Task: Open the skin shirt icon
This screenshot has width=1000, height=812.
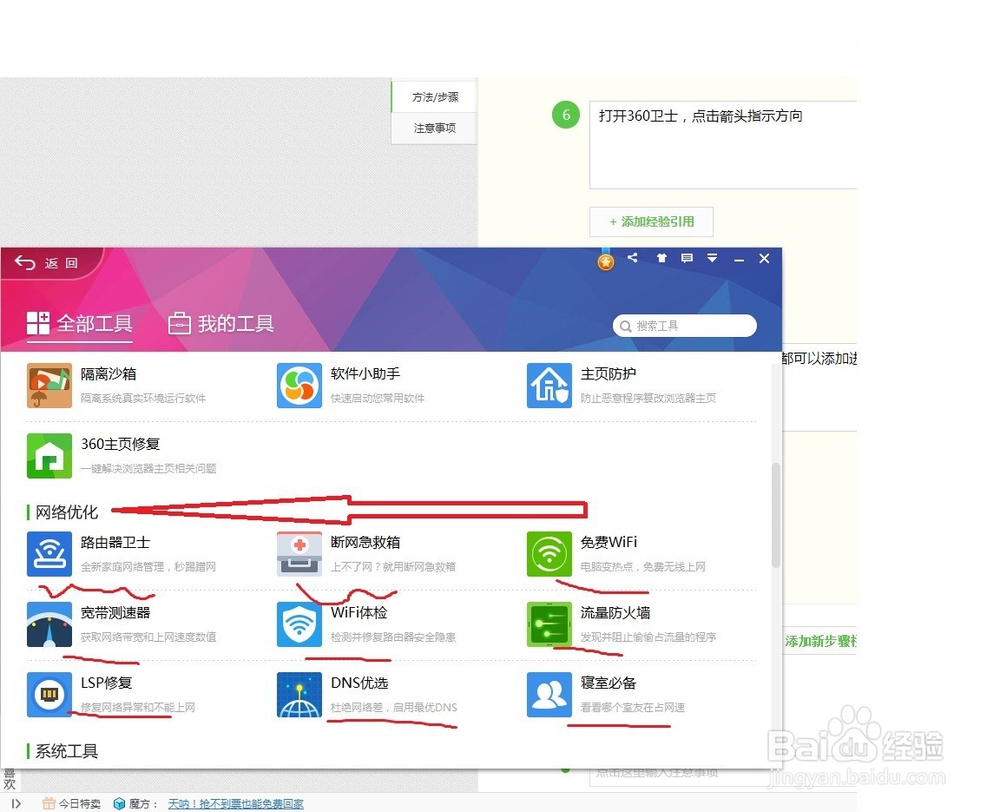Action: point(661,258)
